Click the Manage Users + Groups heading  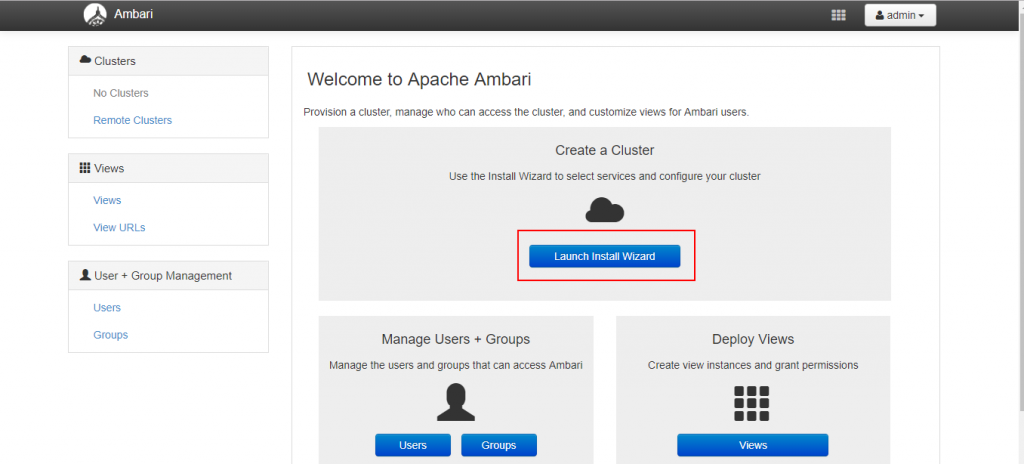(x=456, y=339)
